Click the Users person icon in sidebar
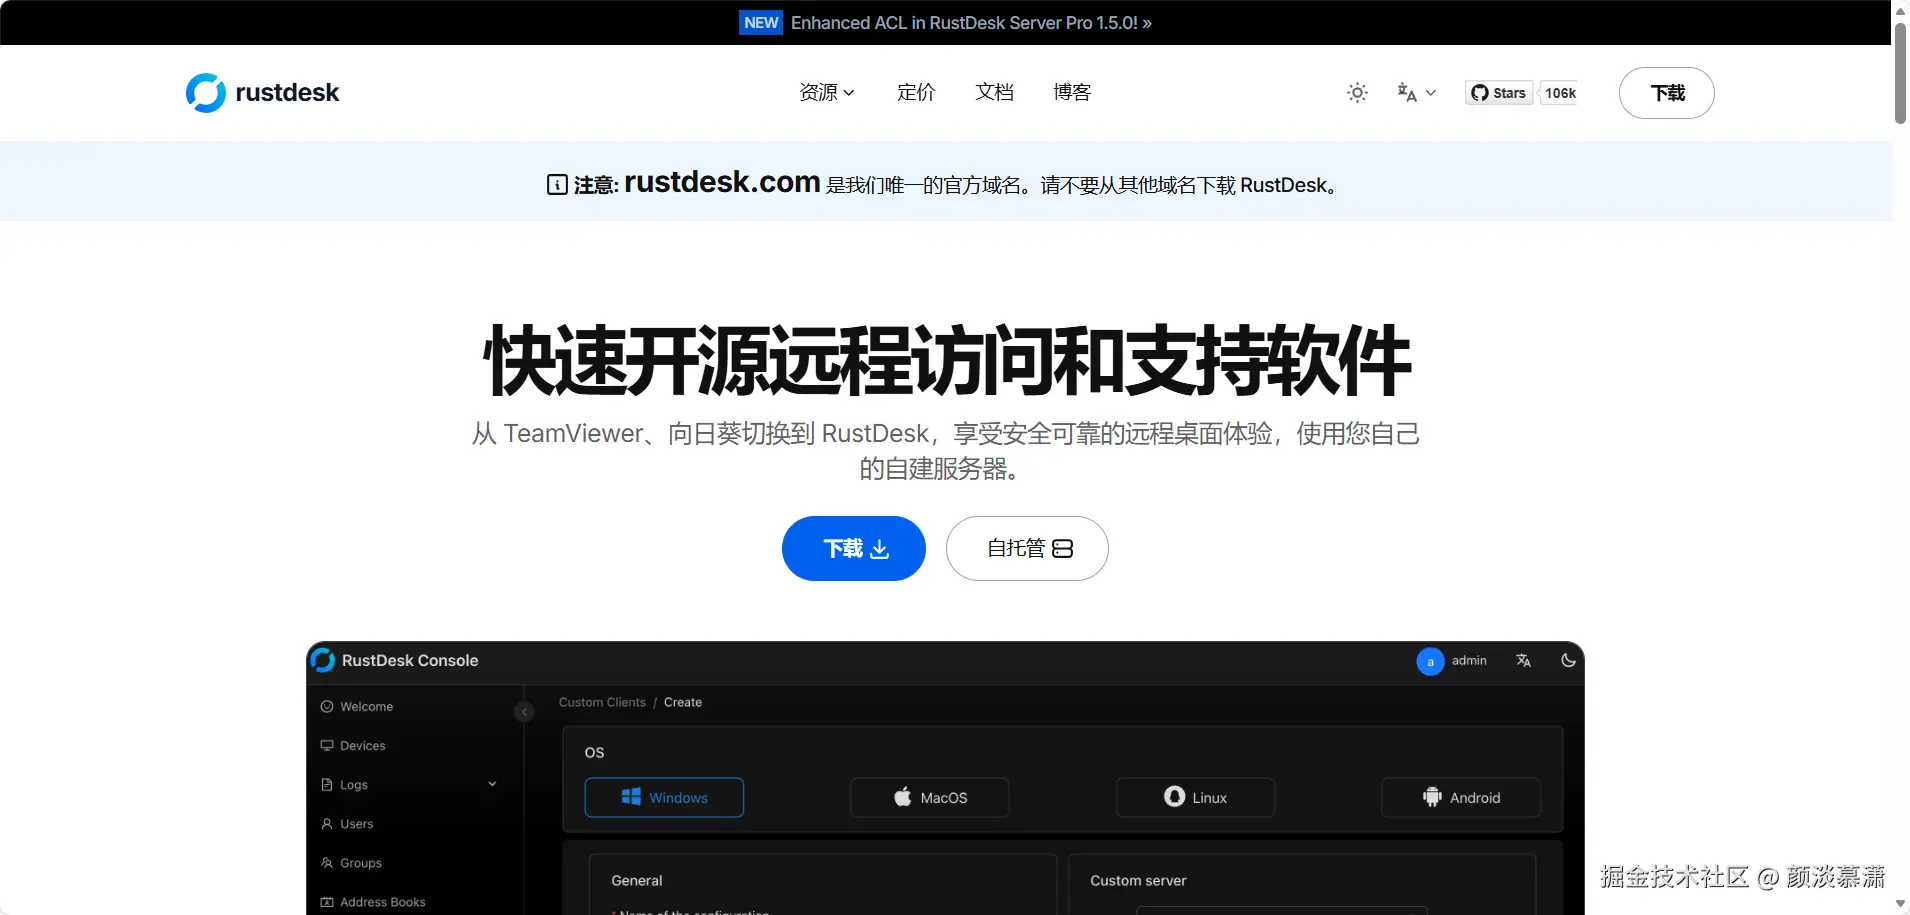Viewport: 1910px width, 915px height. click(x=327, y=824)
